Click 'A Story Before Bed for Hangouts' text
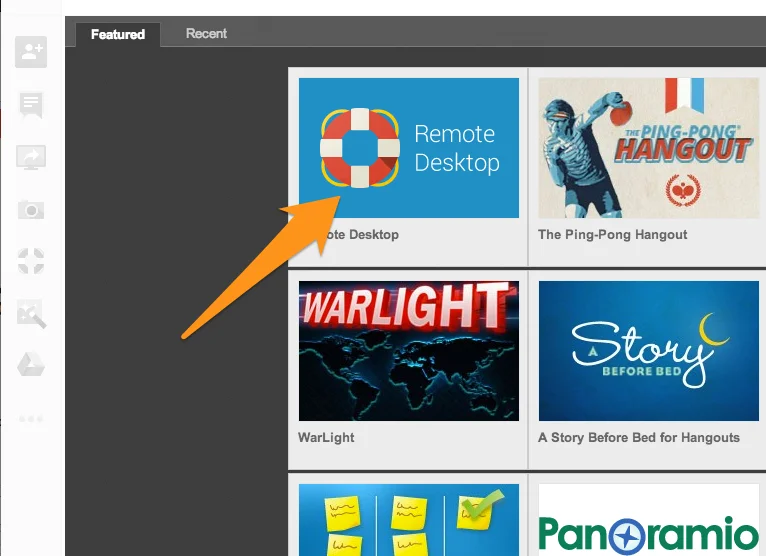 point(639,437)
